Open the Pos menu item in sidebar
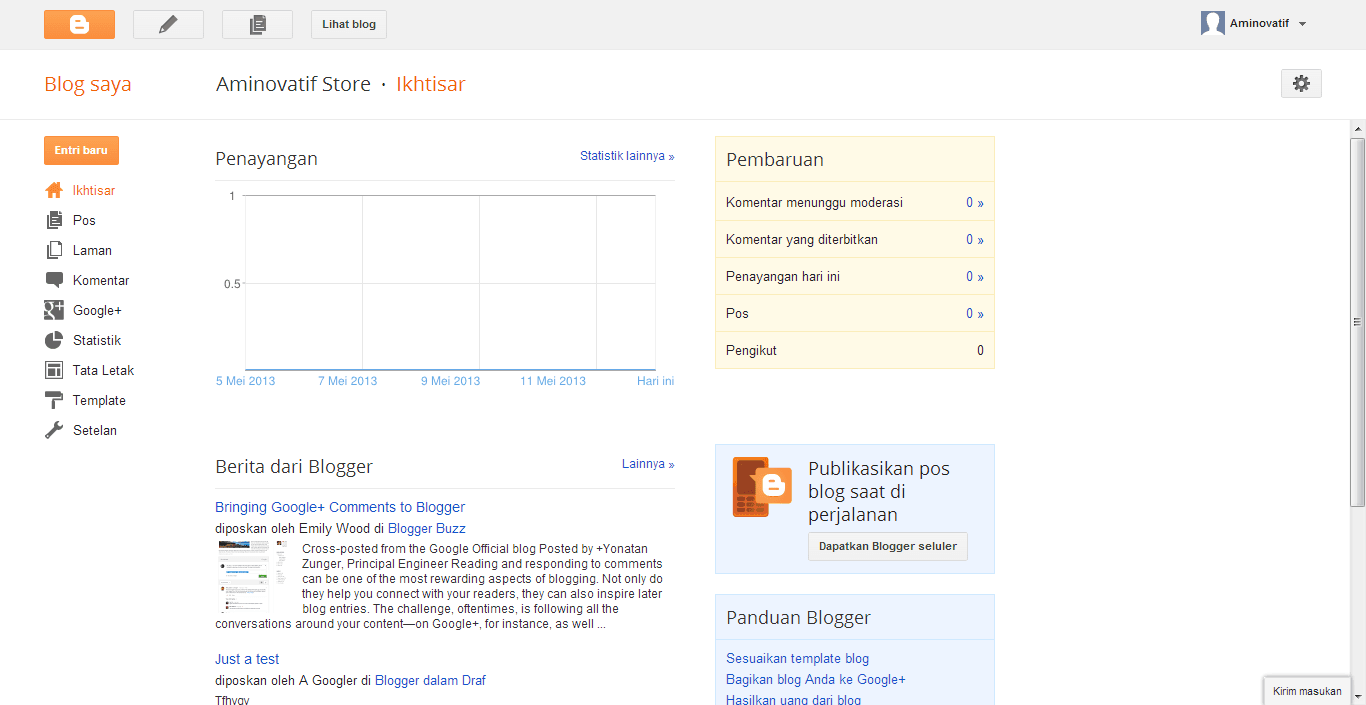 84,220
